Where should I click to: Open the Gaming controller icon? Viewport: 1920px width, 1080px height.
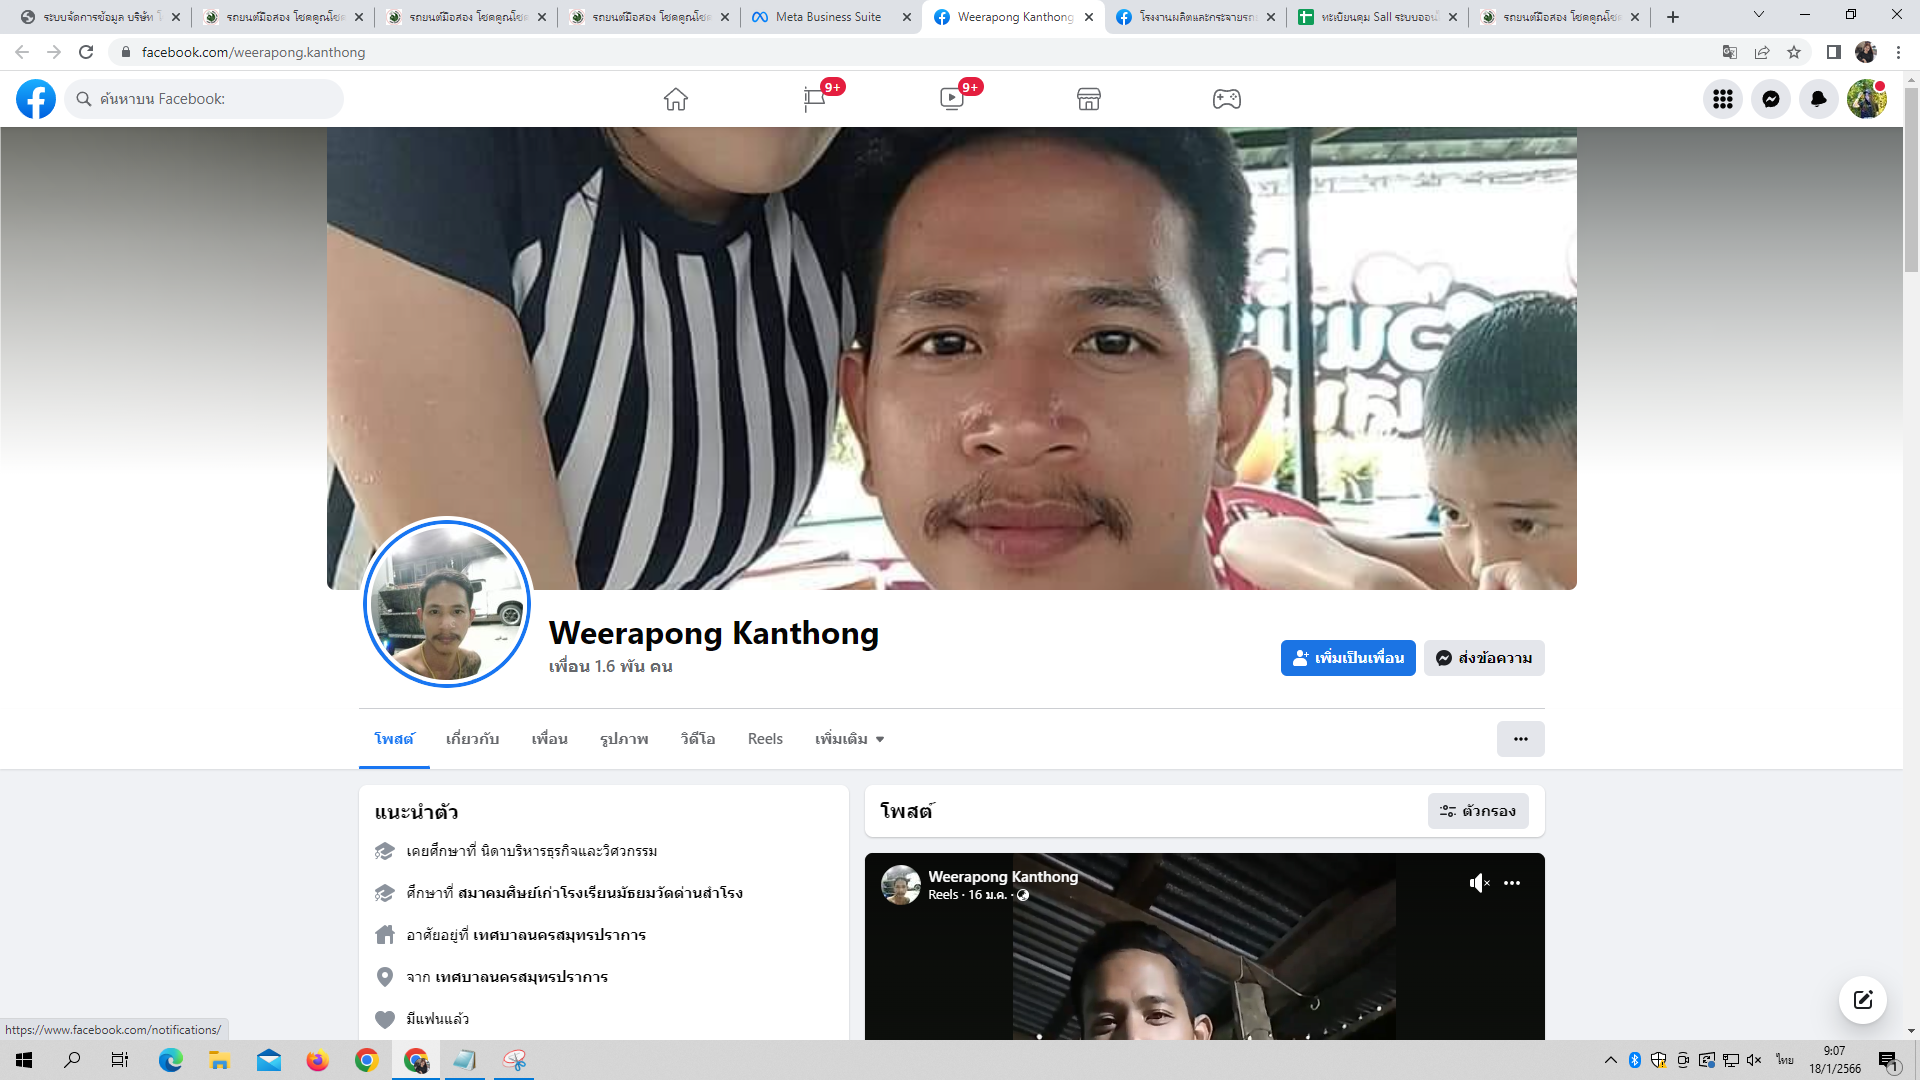click(x=1226, y=99)
